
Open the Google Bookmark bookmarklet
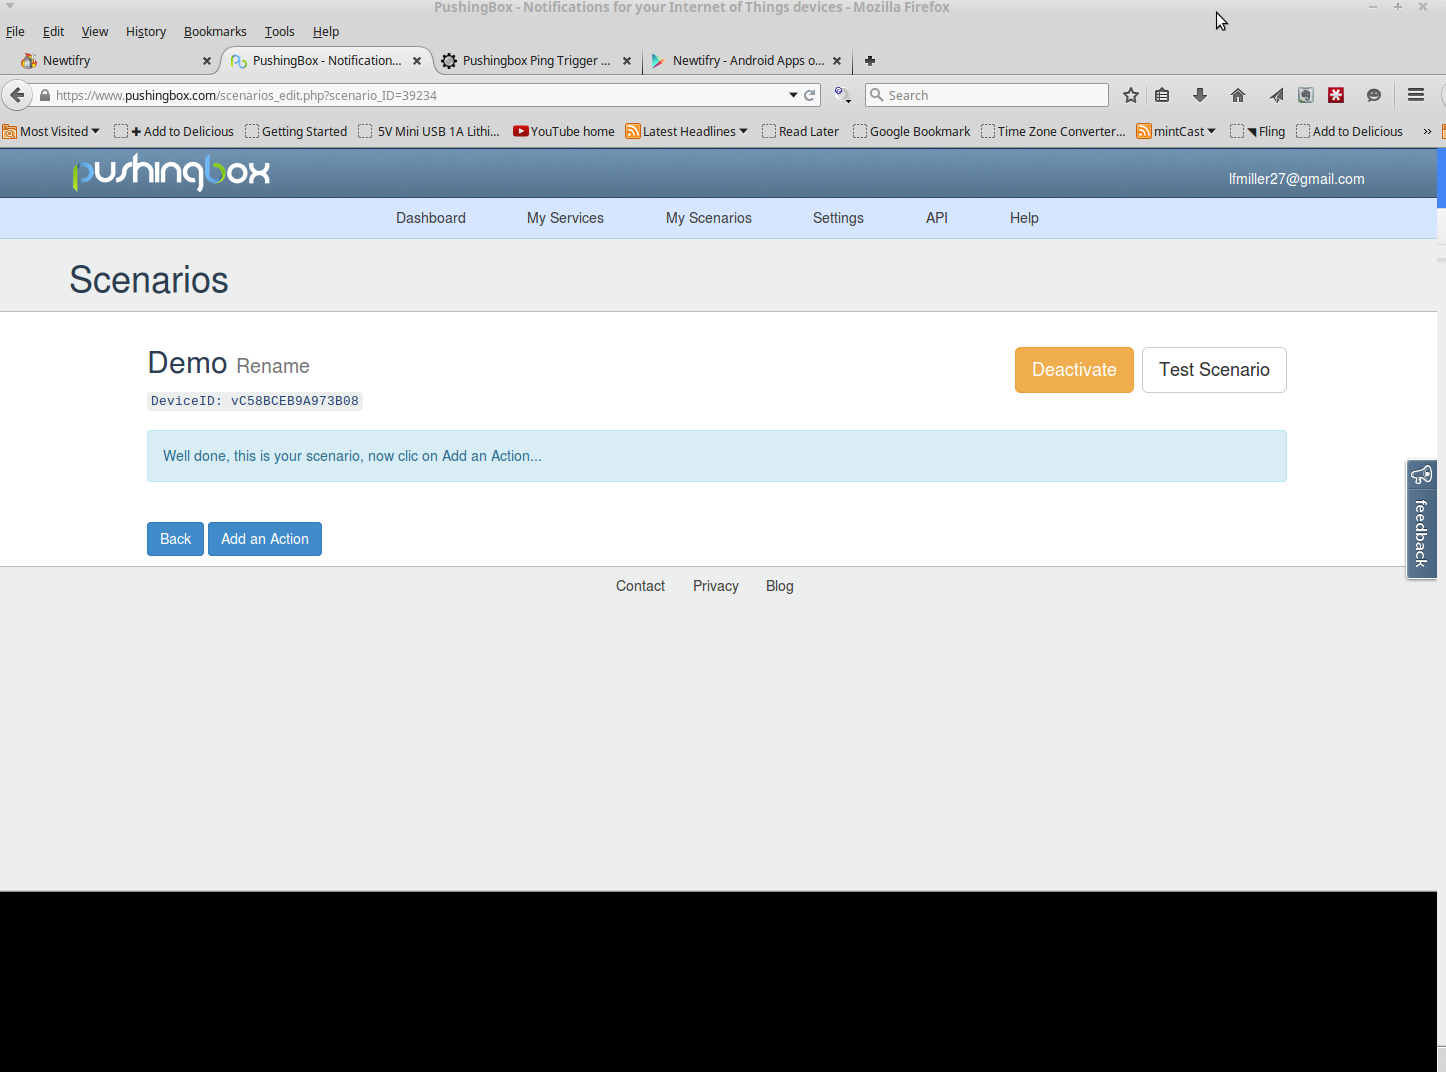[911, 131]
